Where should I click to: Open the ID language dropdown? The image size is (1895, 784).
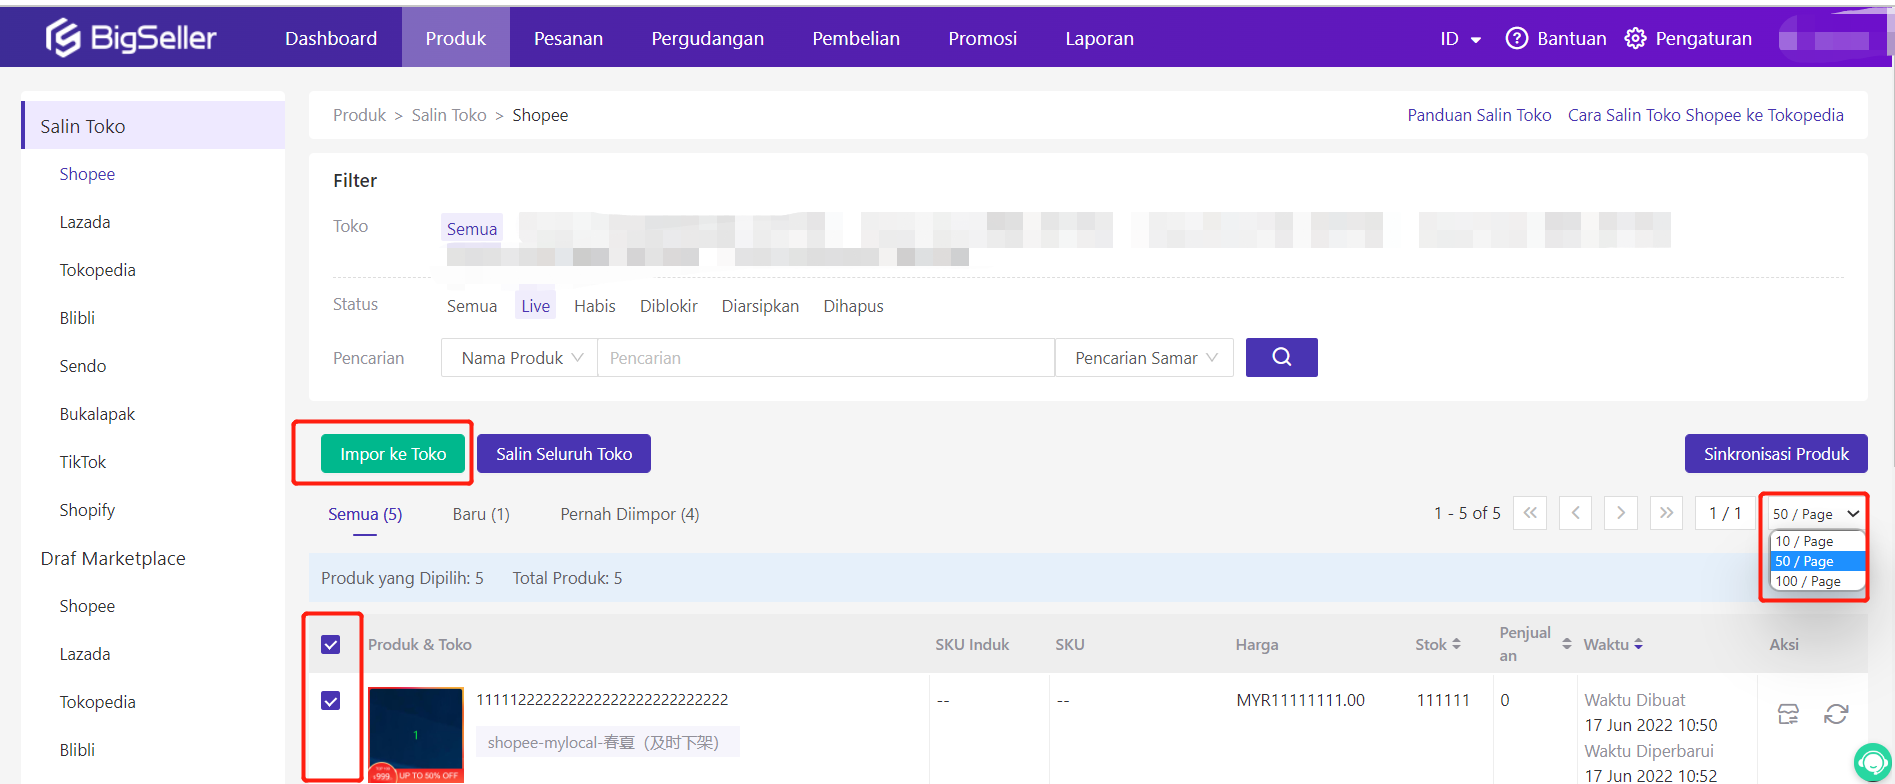click(1460, 39)
